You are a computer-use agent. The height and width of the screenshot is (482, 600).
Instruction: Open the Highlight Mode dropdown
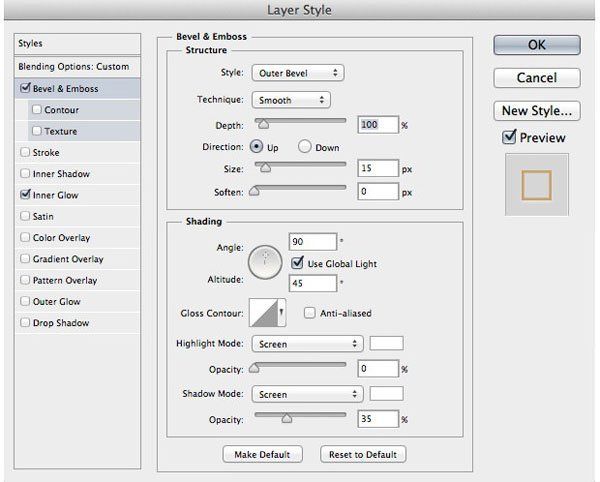tap(307, 344)
